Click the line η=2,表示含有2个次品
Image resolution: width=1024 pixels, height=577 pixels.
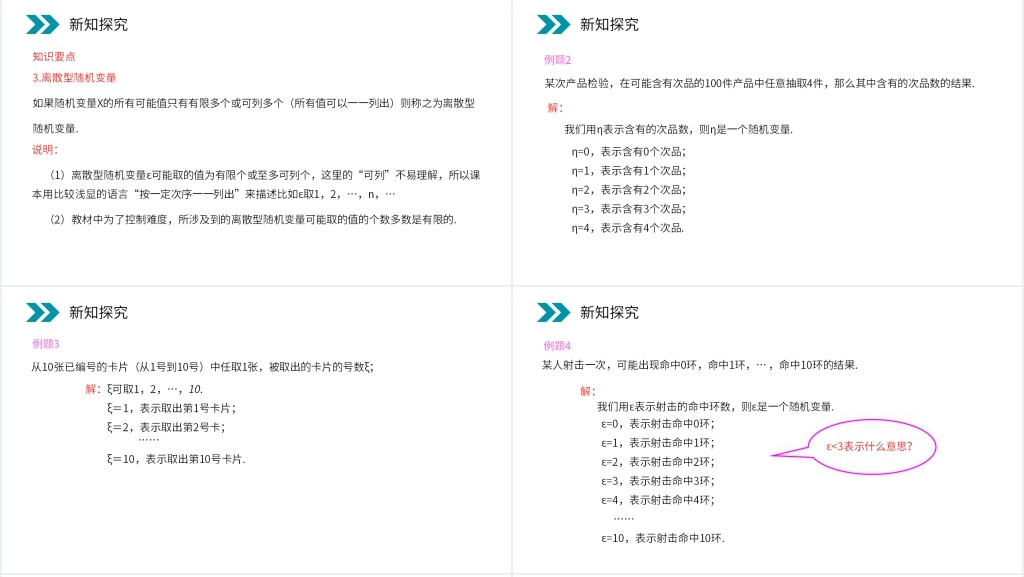coord(629,190)
